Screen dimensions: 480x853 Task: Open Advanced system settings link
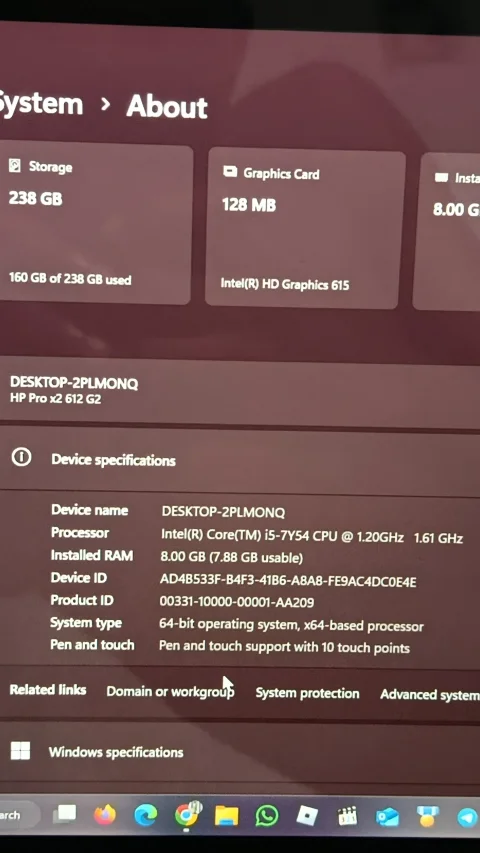[x=430, y=695]
